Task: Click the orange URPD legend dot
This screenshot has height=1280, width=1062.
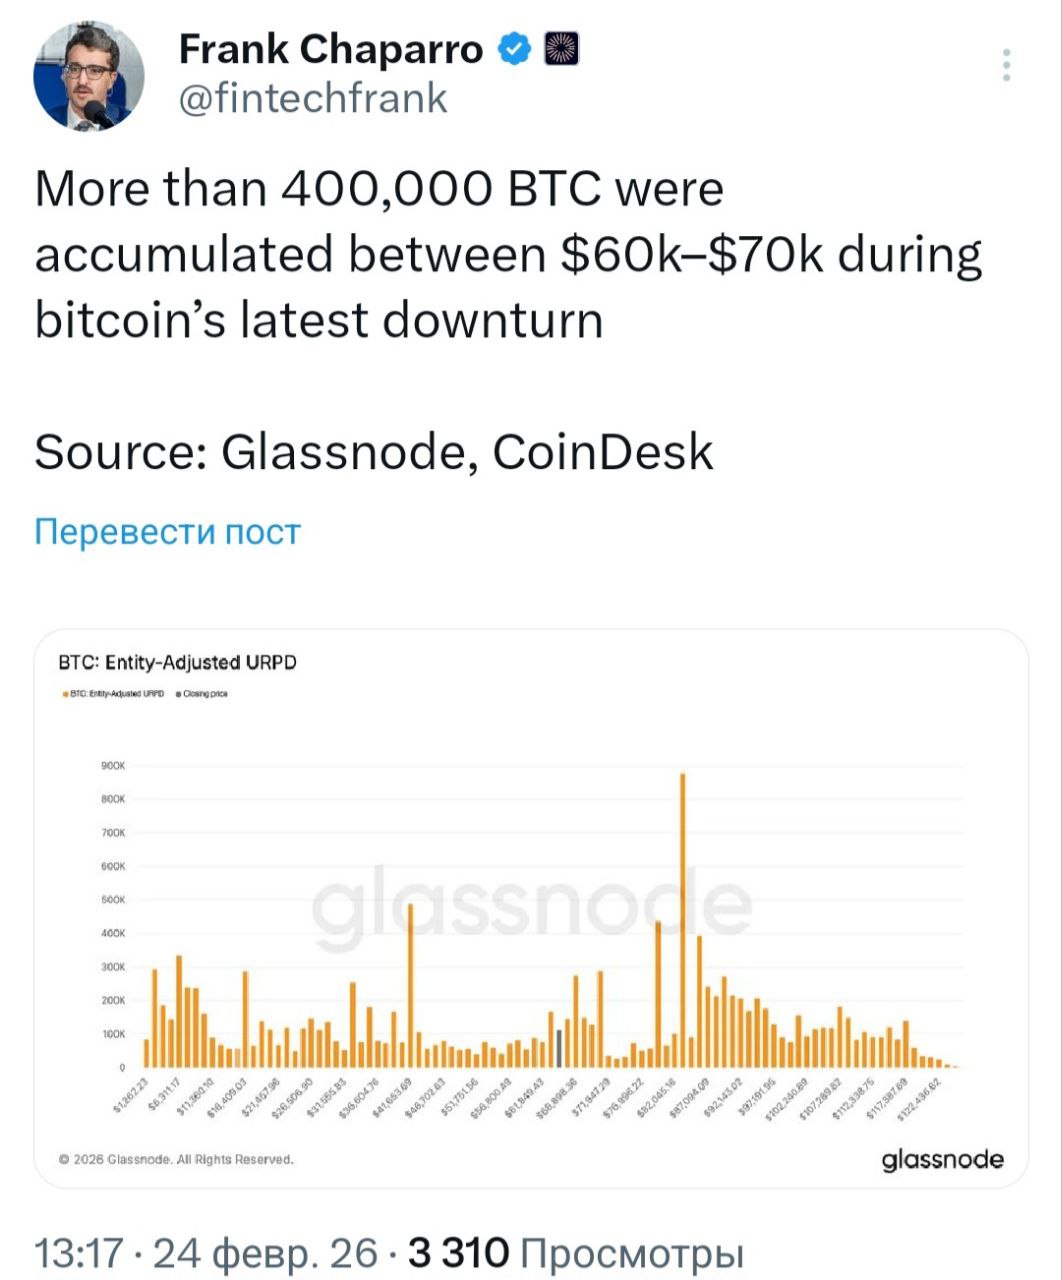Action: pyautogui.click(x=65, y=693)
